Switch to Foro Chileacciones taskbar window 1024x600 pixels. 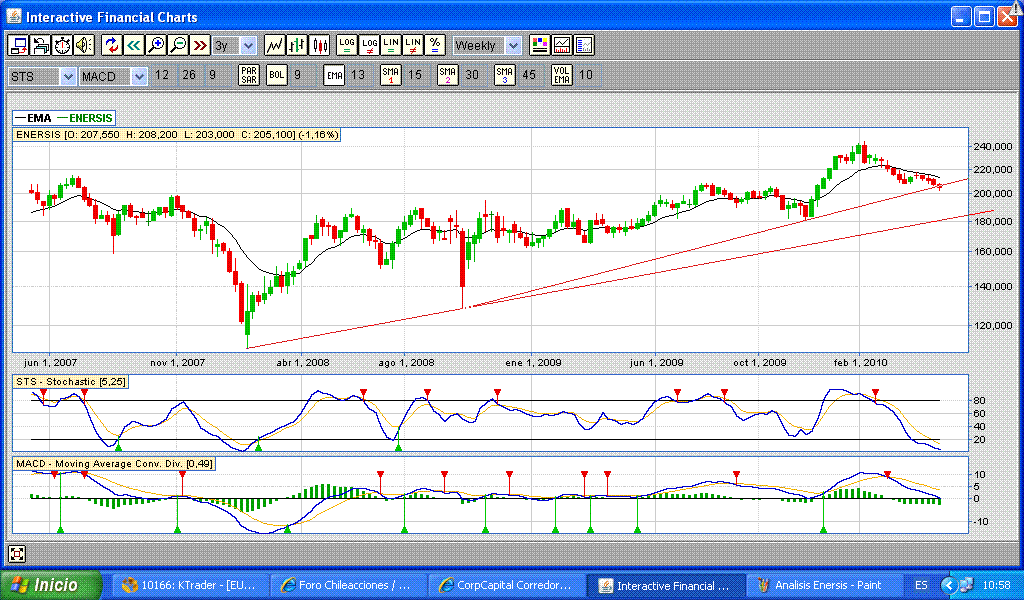346,585
